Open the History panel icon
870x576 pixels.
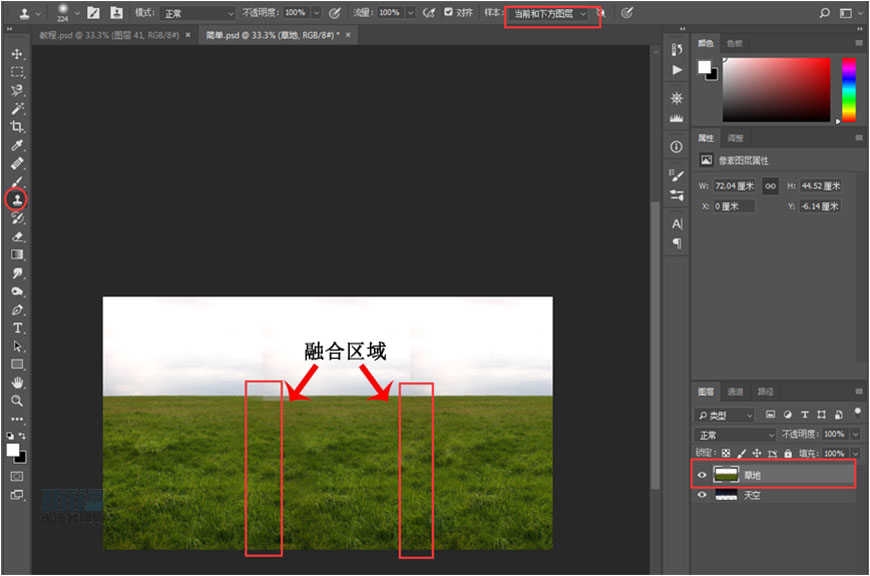[x=677, y=50]
